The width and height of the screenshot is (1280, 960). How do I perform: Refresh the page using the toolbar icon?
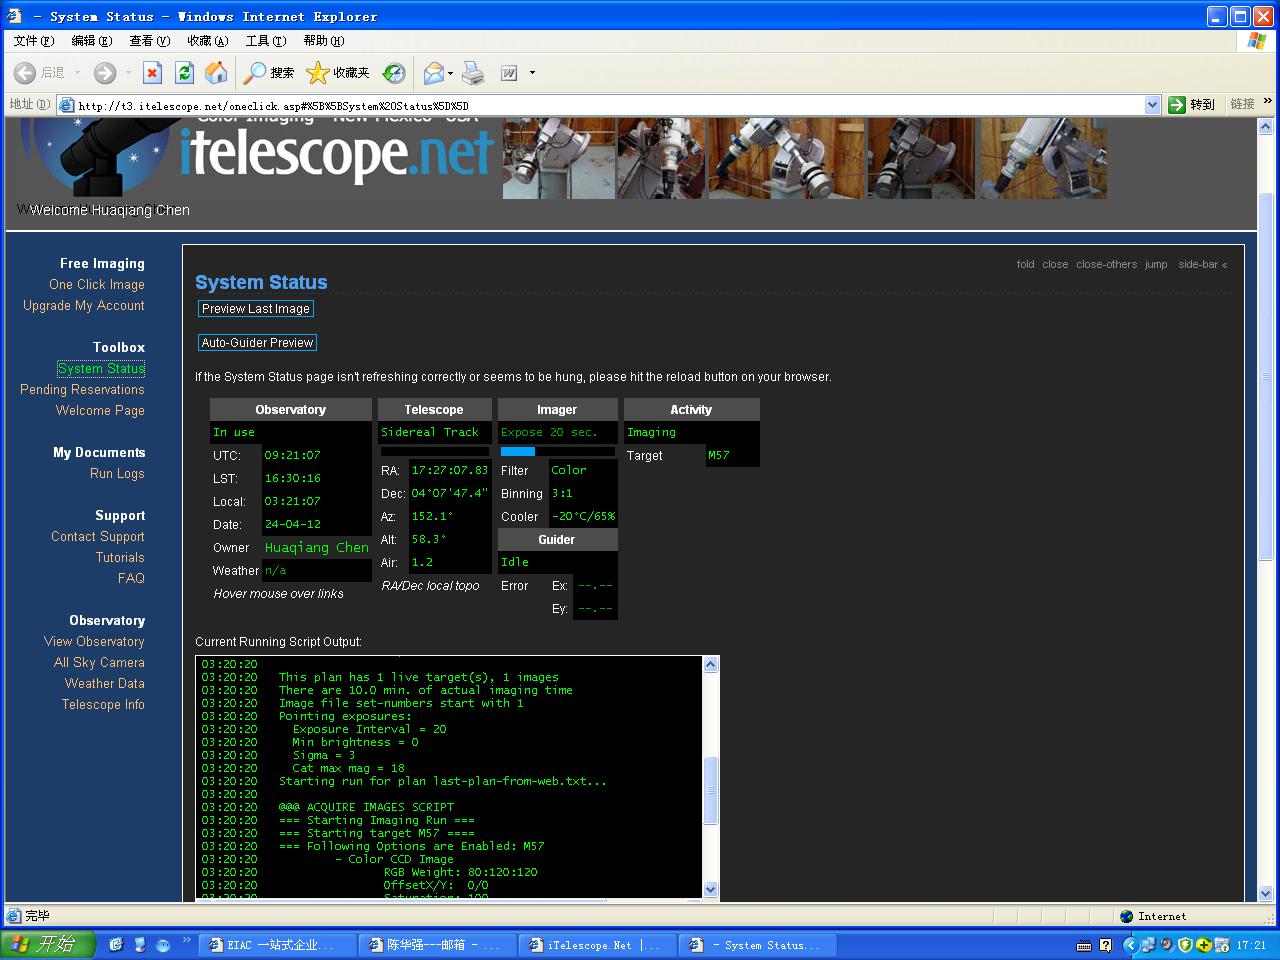tap(184, 73)
